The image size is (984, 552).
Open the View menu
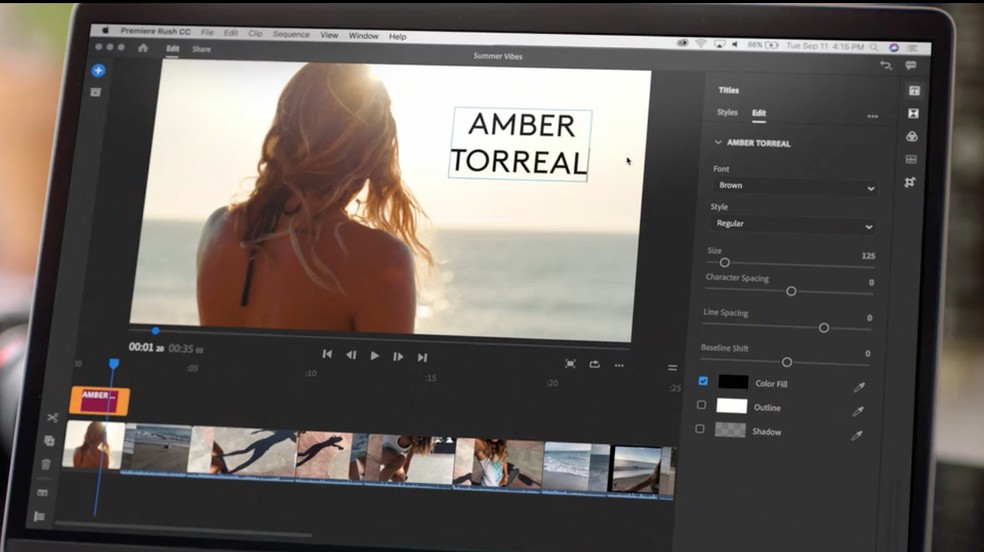coord(329,35)
